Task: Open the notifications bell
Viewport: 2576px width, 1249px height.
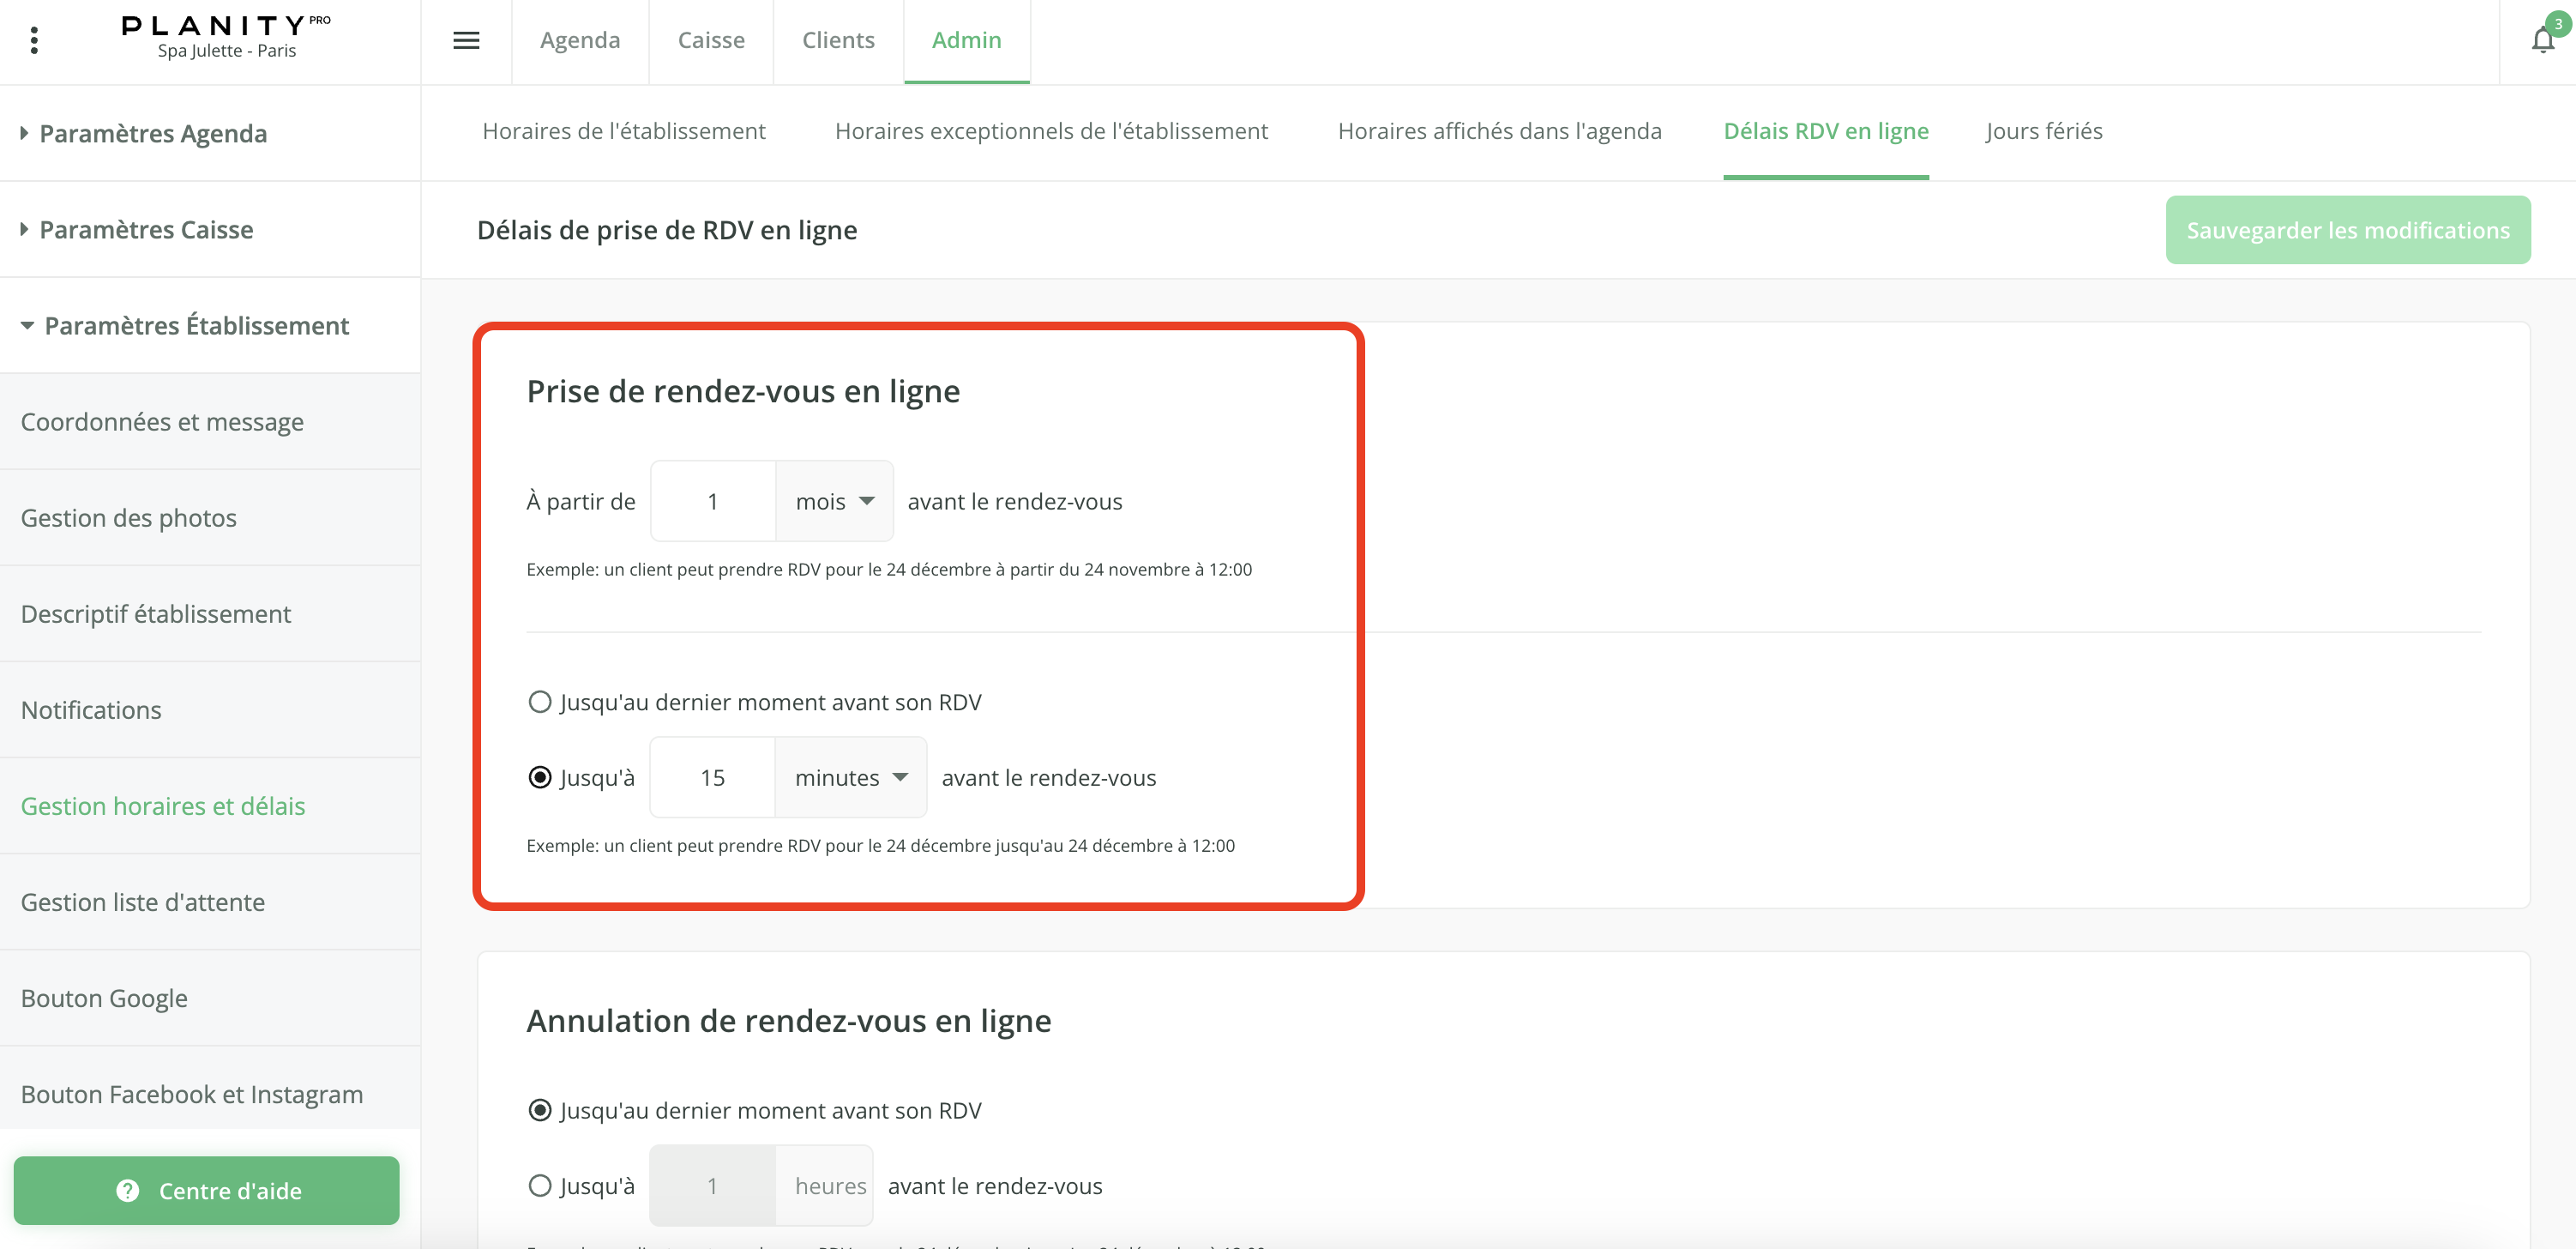Action: click(2542, 40)
